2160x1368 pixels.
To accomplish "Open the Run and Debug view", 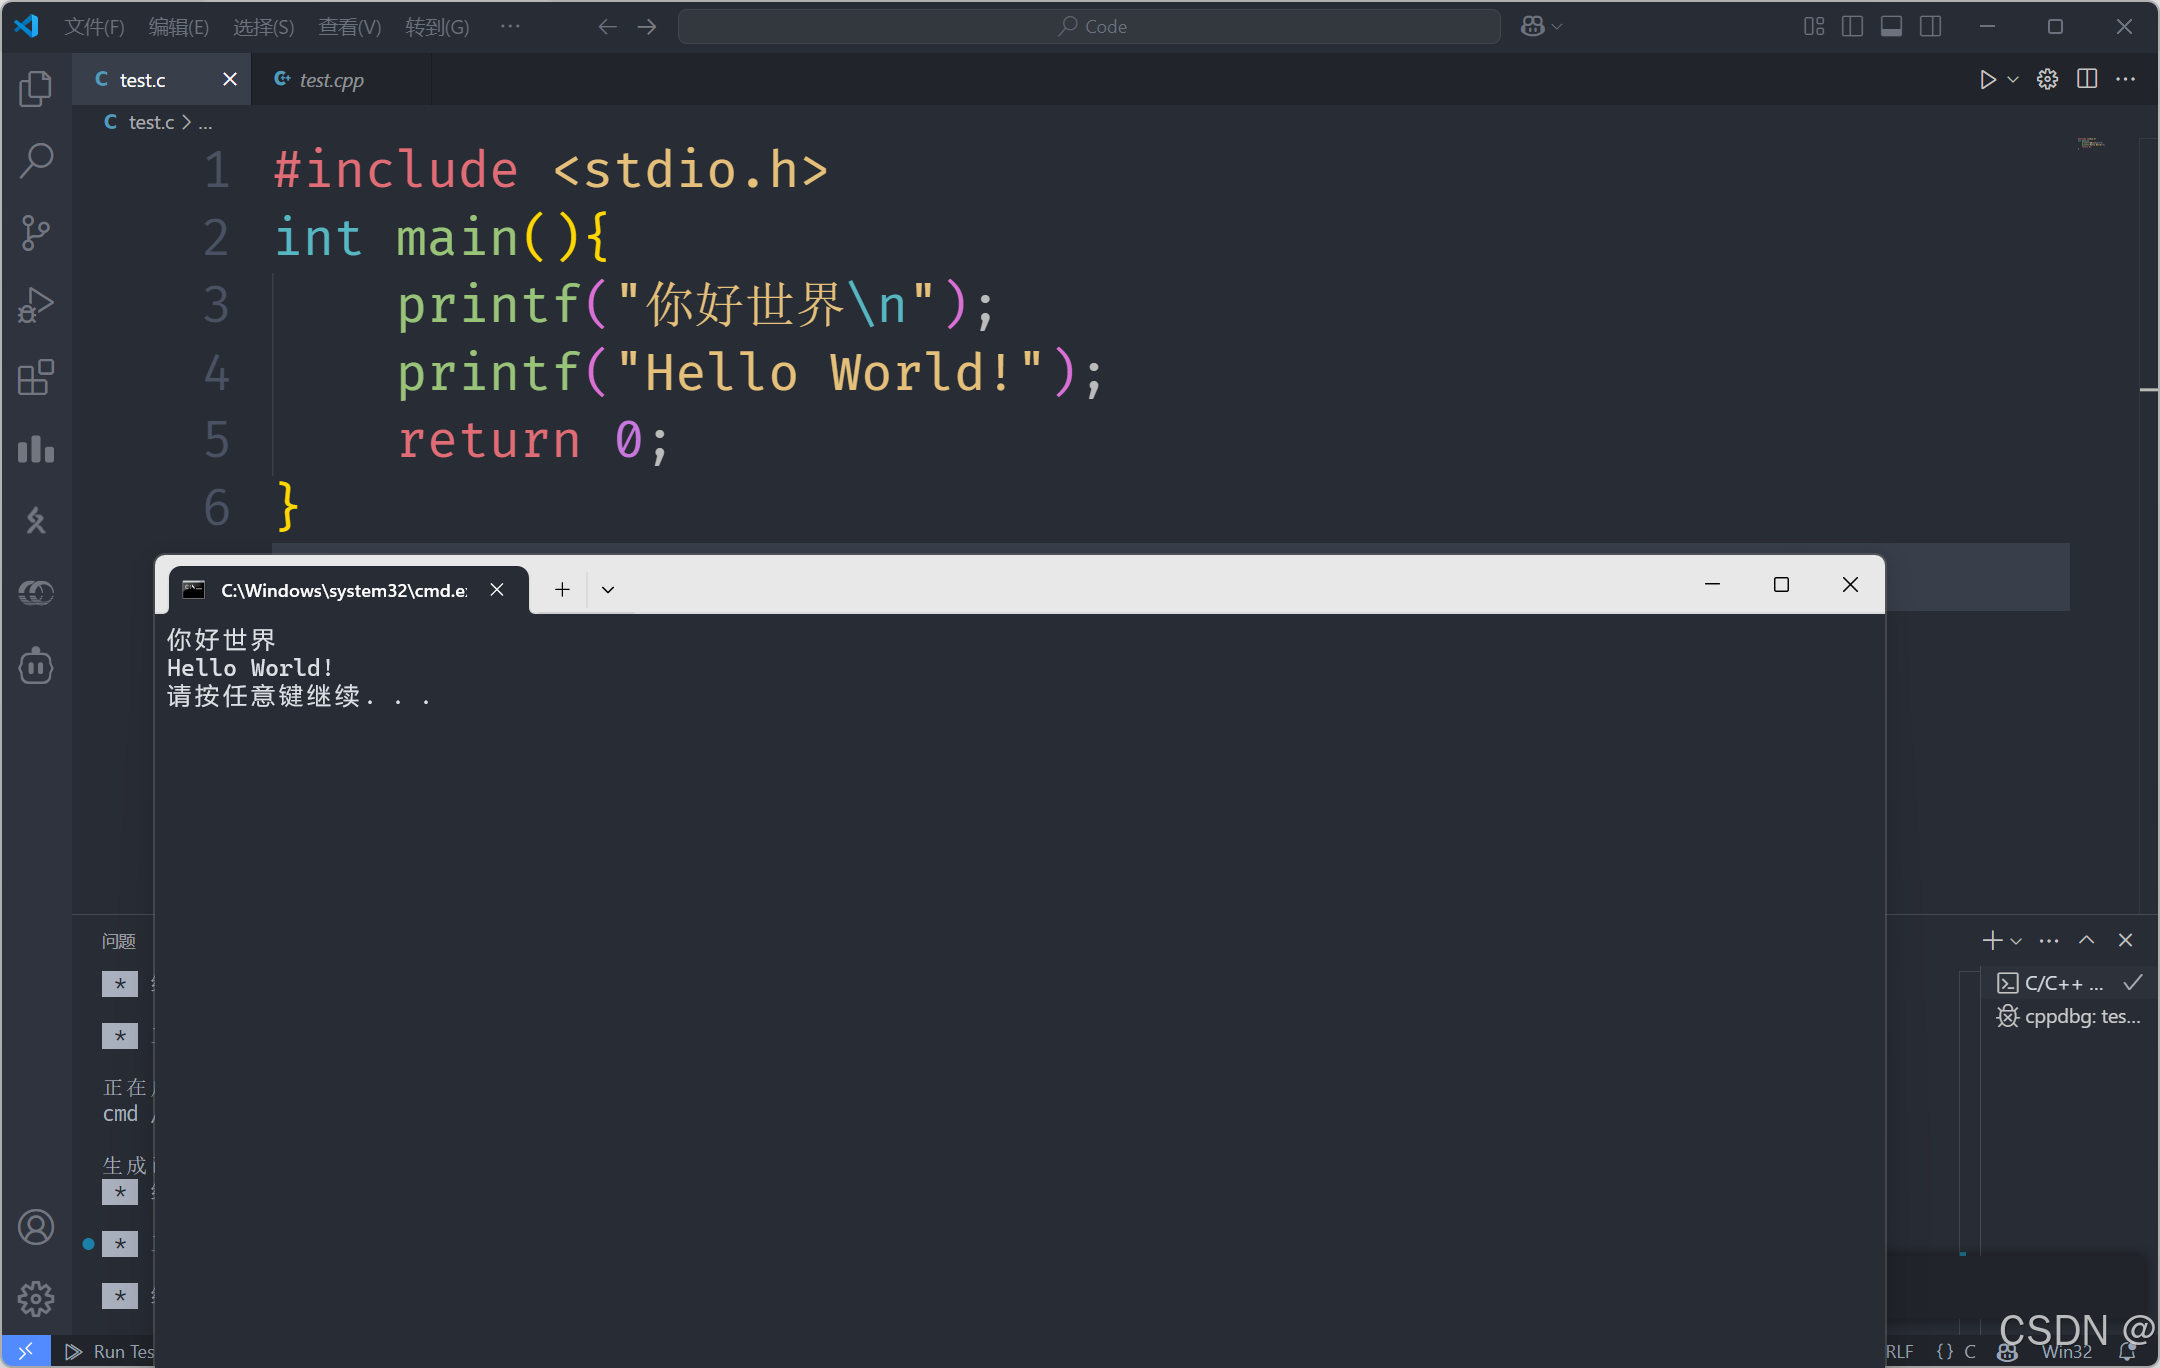I will click(36, 305).
